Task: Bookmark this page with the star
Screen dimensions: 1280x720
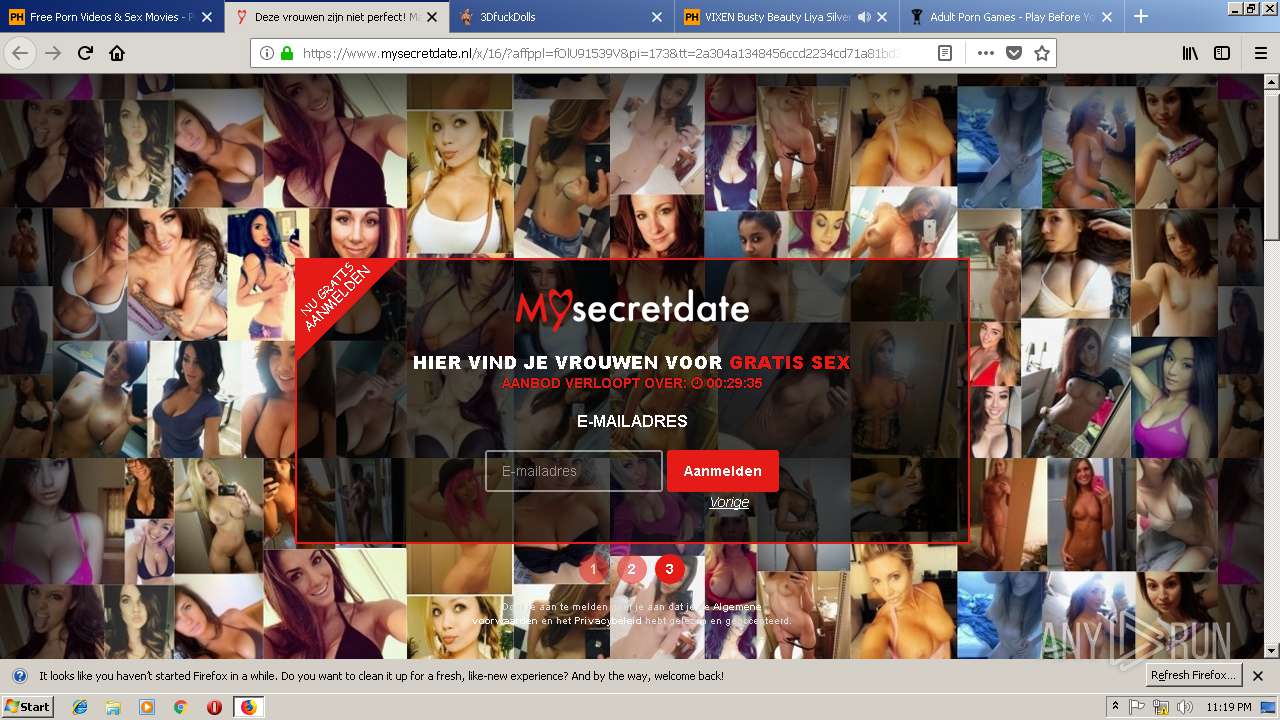Action: coord(1041,53)
